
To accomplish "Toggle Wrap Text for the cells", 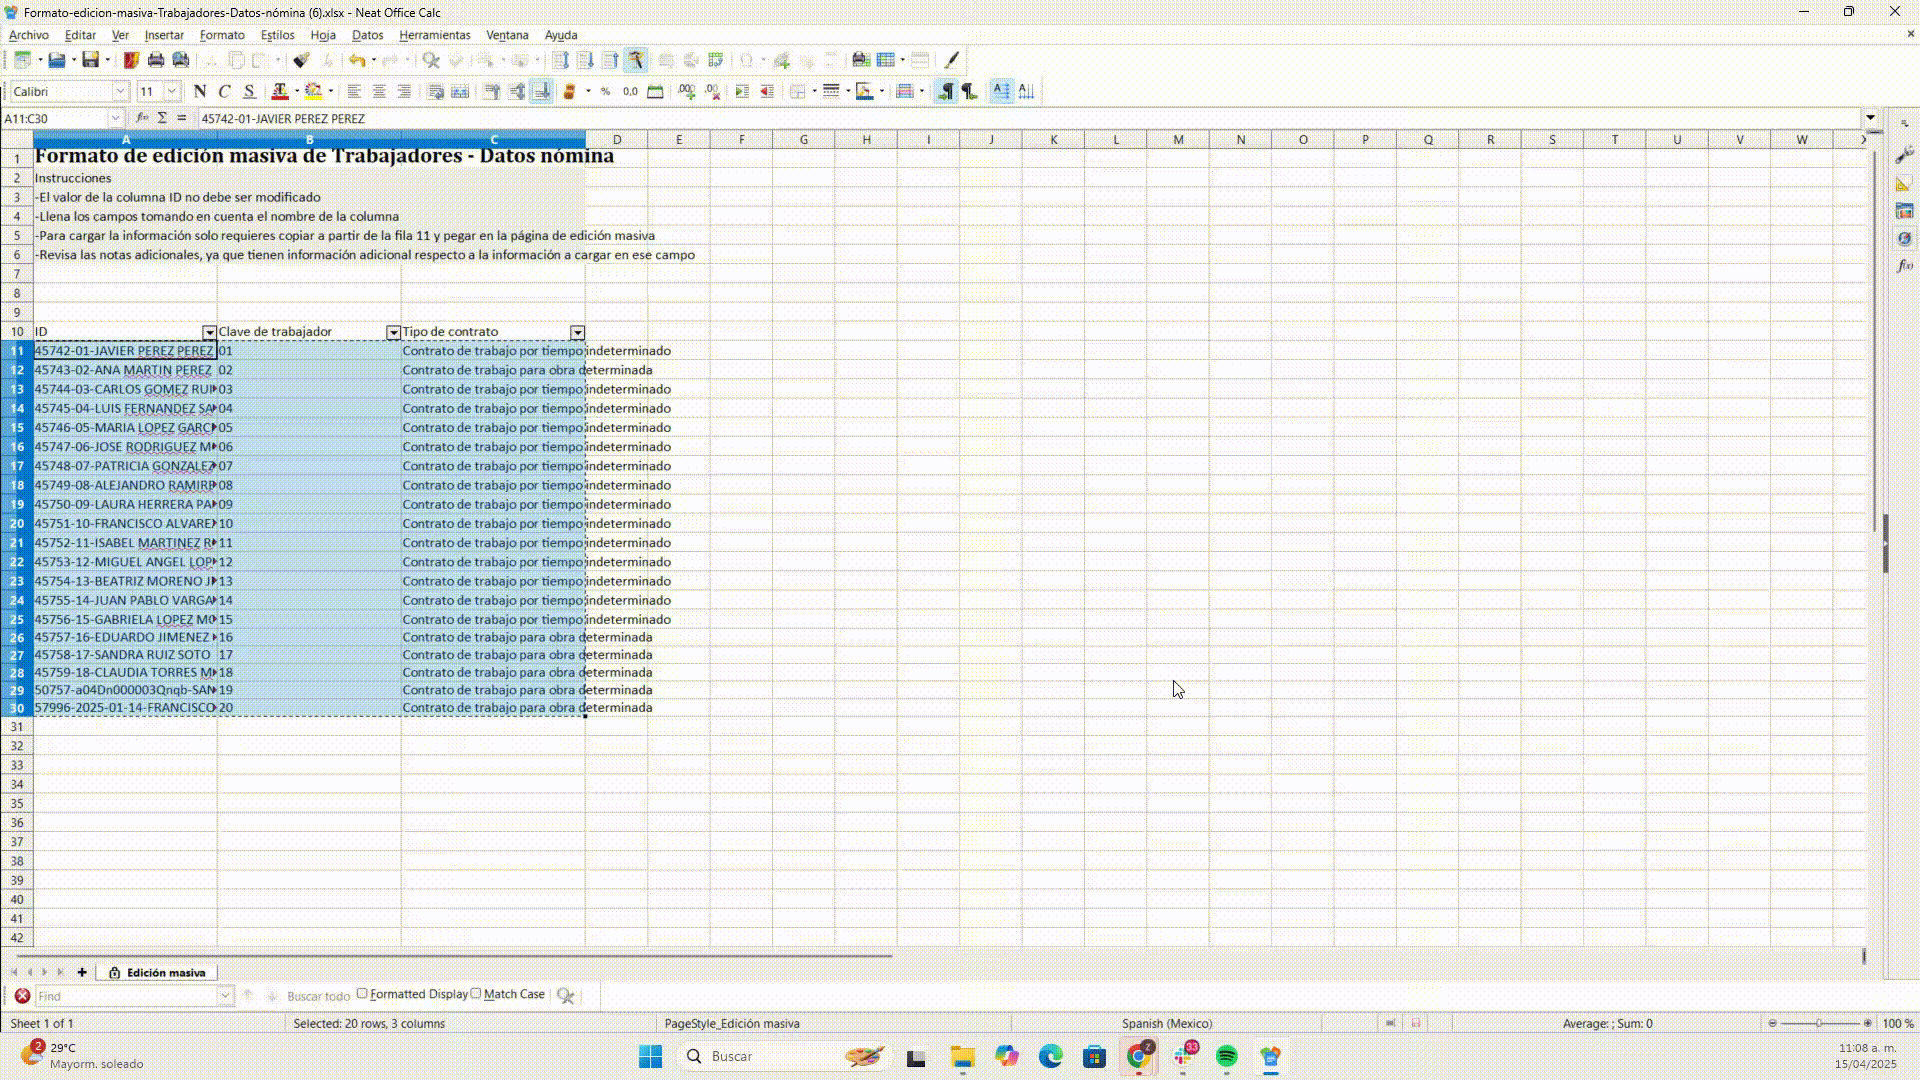I will click(436, 91).
